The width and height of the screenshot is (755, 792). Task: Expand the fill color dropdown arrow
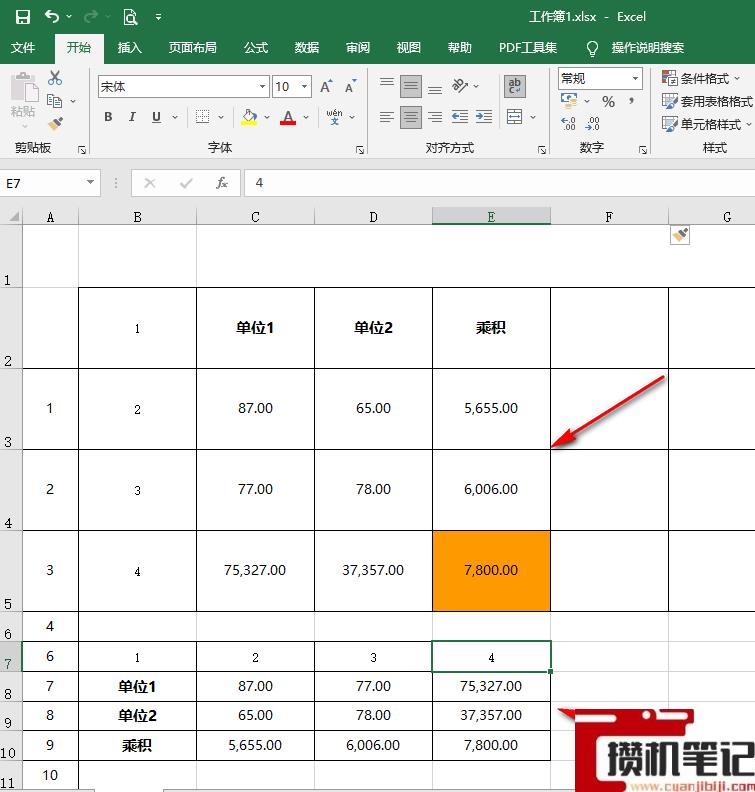coord(267,117)
